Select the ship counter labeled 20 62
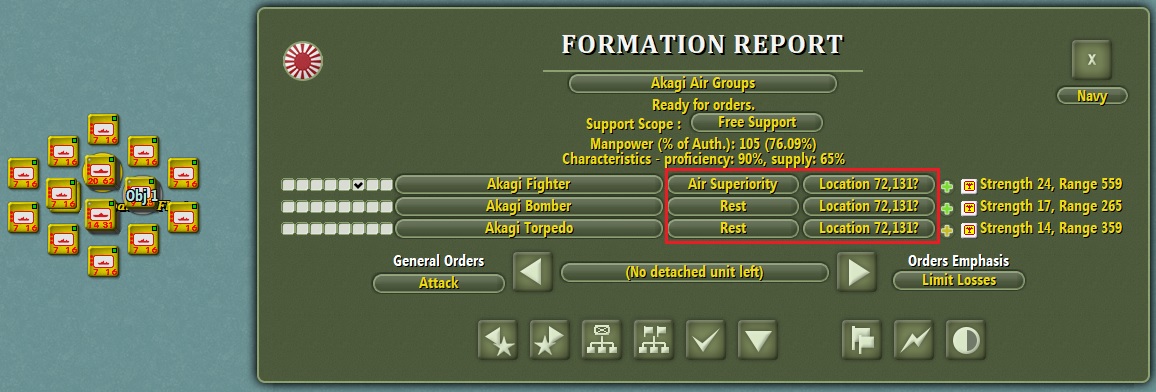This screenshot has width=1156, height=392. pos(102,170)
